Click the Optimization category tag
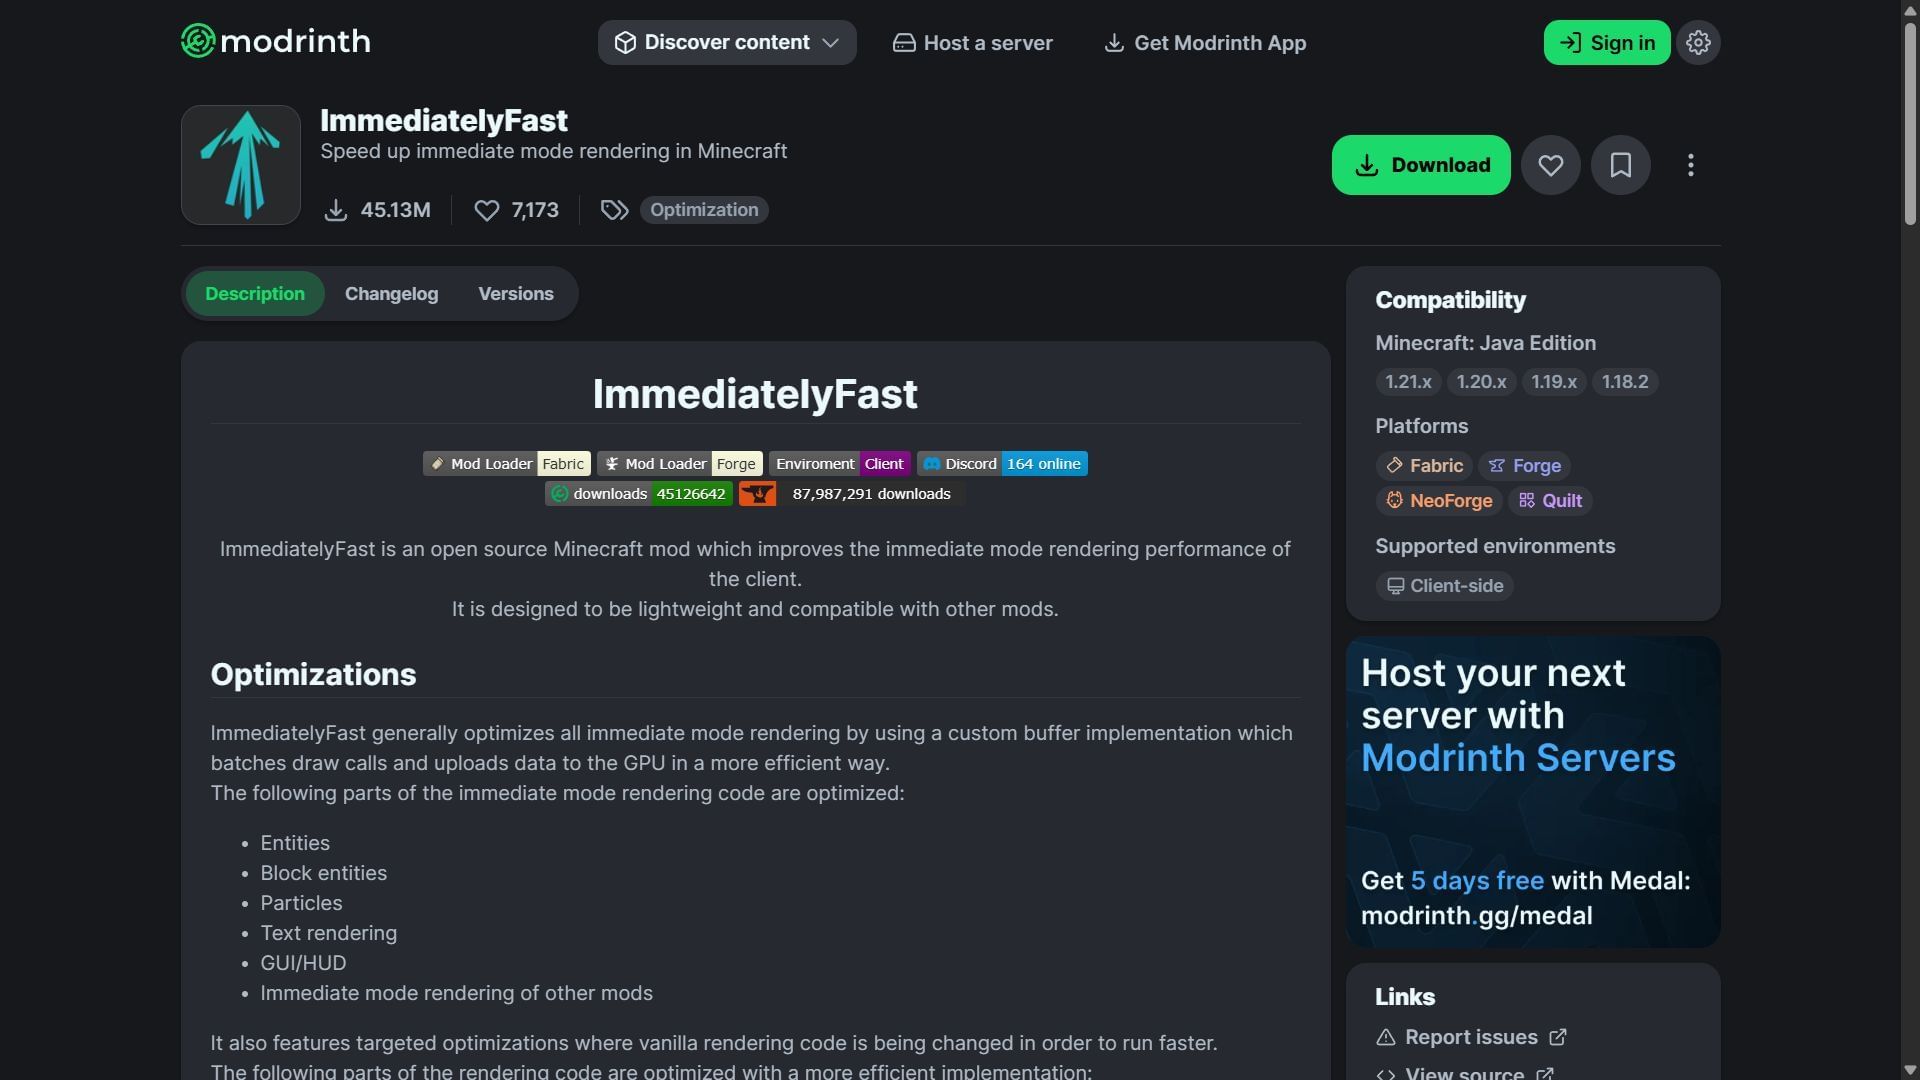 pyautogui.click(x=704, y=210)
